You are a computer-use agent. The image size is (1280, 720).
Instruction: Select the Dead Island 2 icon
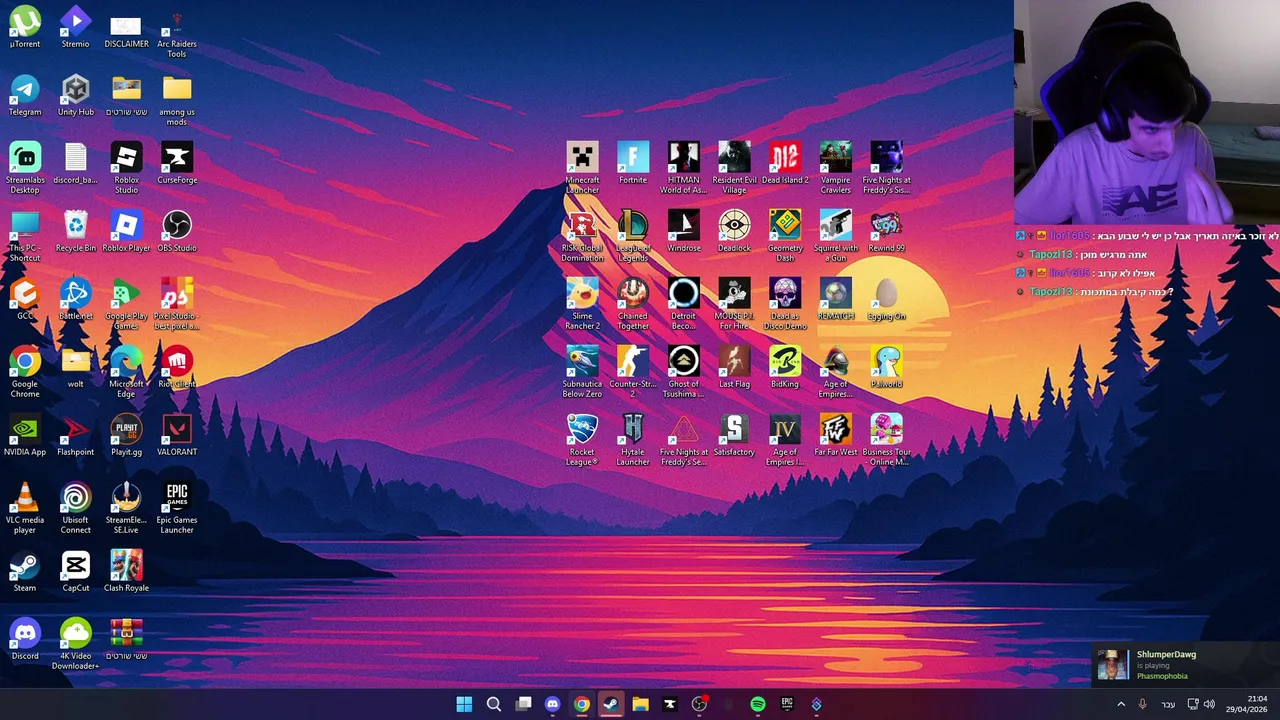point(785,164)
